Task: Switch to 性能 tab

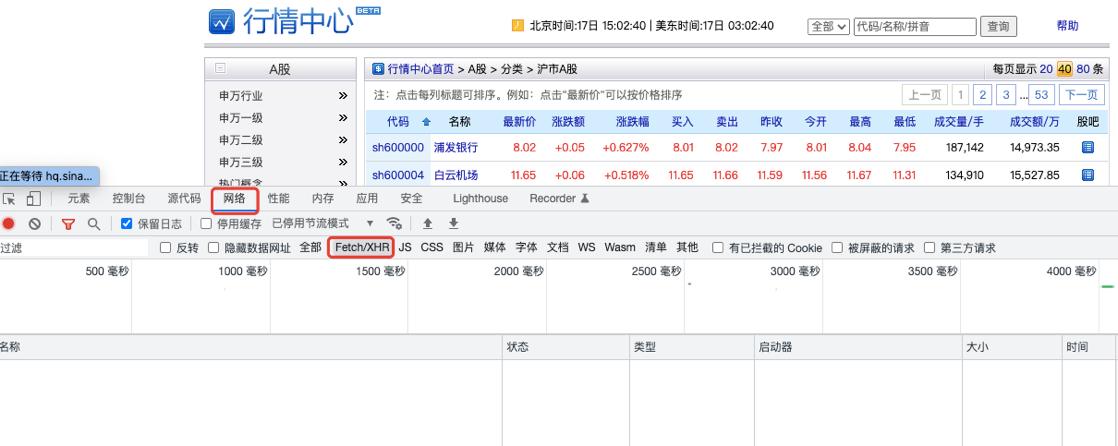Action: pos(278,199)
